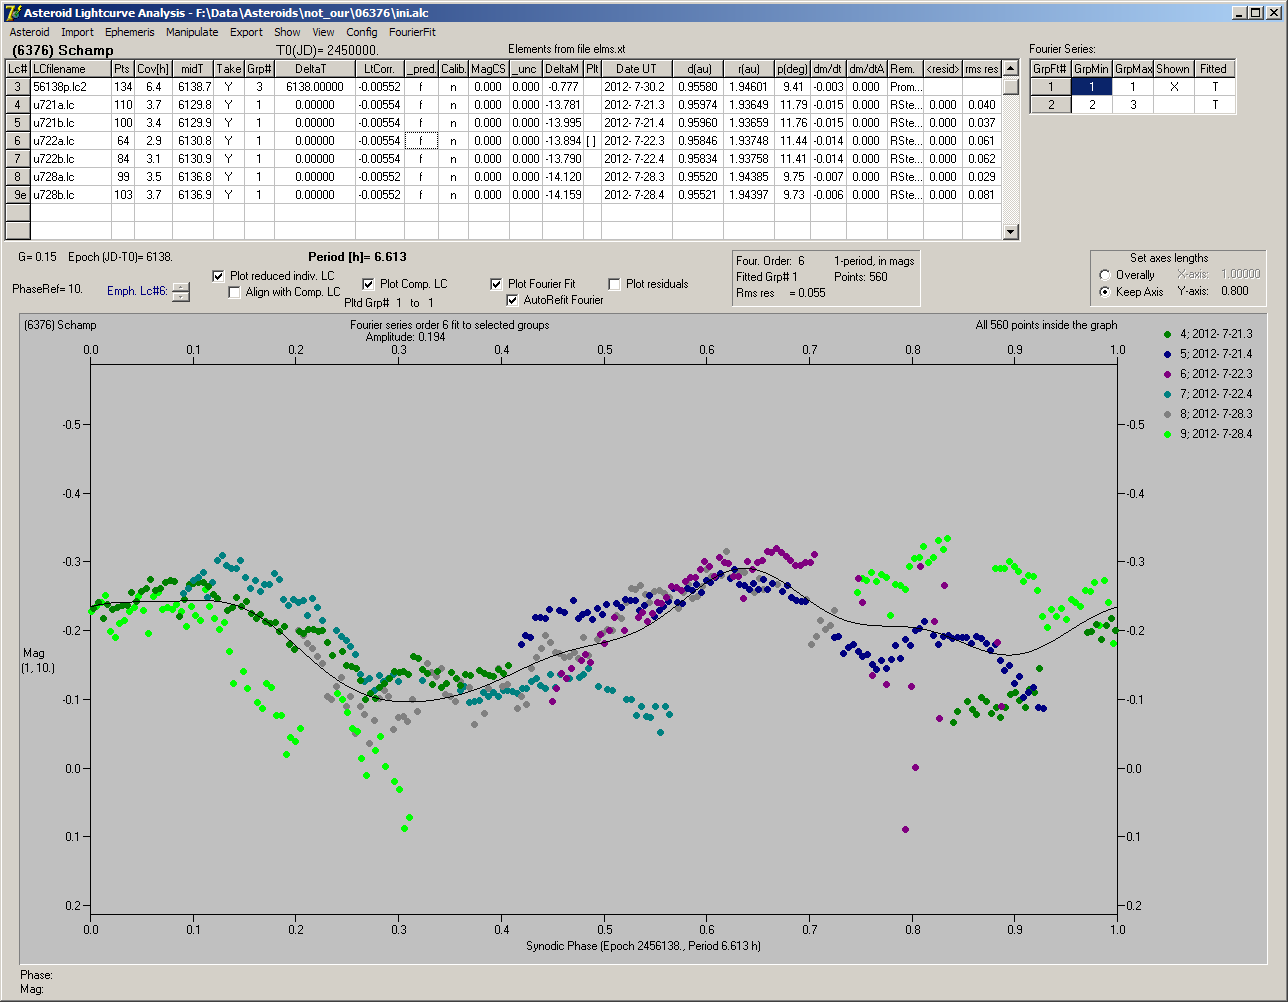Click the Synodic Phase axis label
Screen dimensions: 1288x1002
tap(642, 945)
